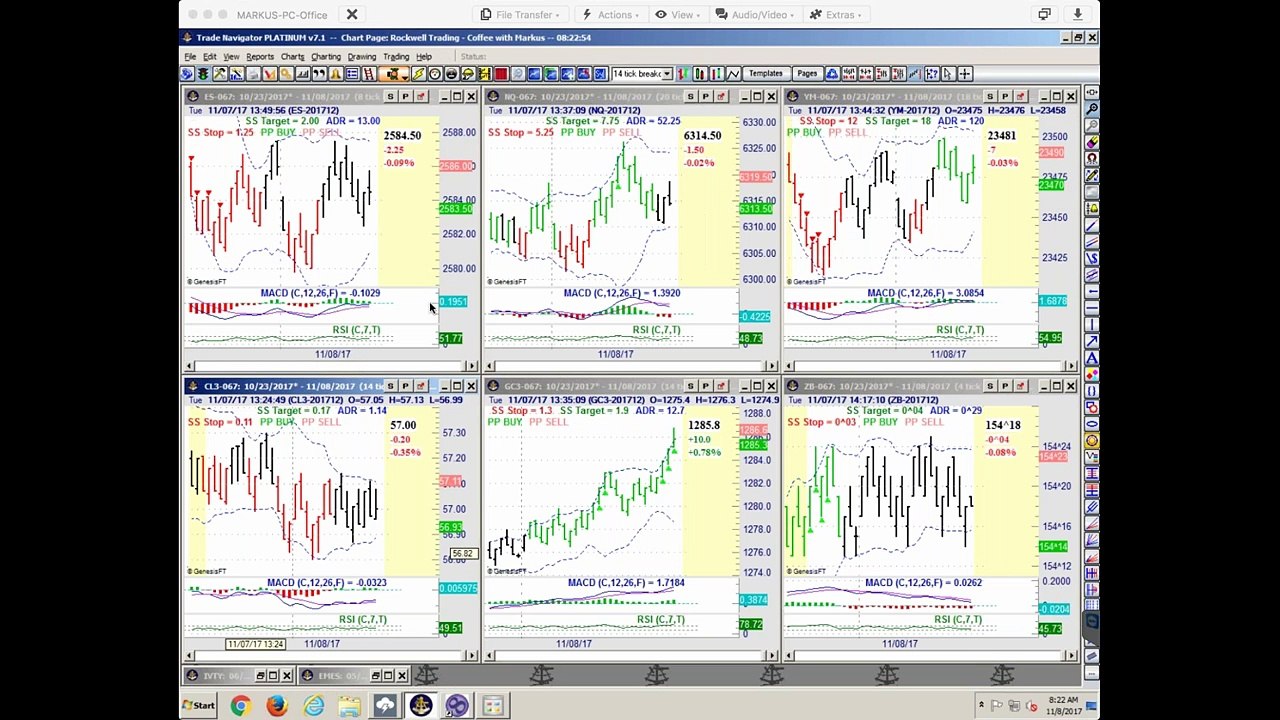1280x720 pixels.
Task: Click the S button on NQ-067 chart
Action: tap(690, 97)
